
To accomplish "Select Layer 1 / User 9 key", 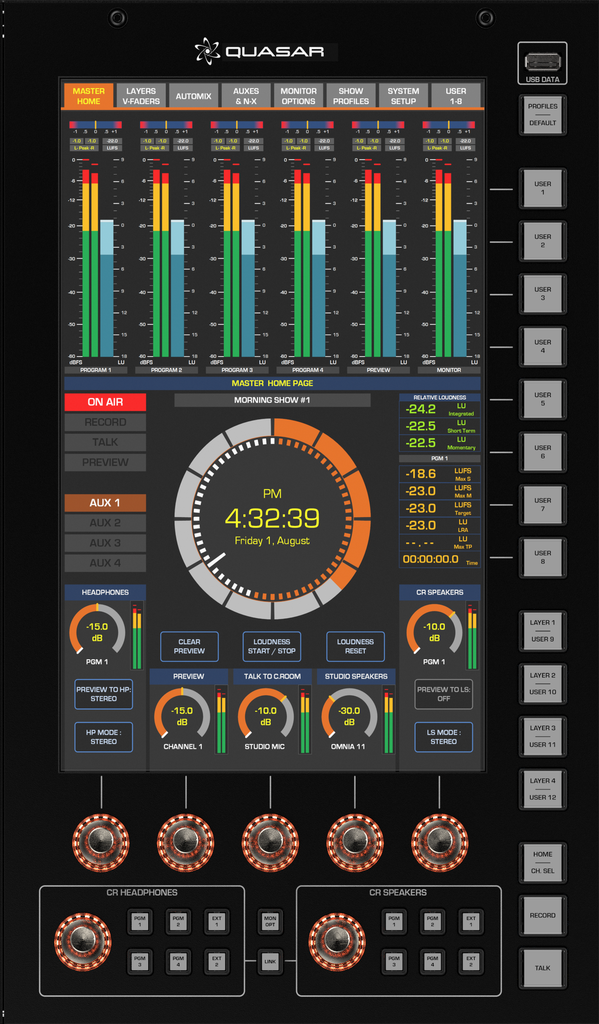I will point(542,631).
